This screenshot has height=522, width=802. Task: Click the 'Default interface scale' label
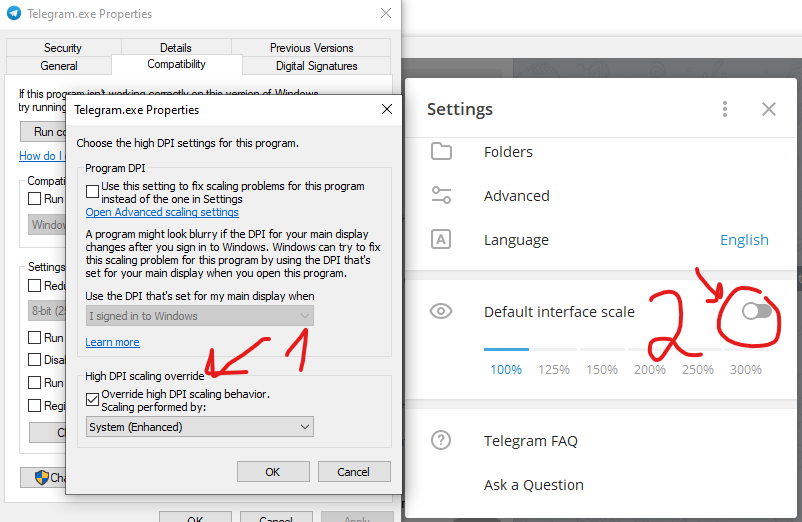pos(559,312)
